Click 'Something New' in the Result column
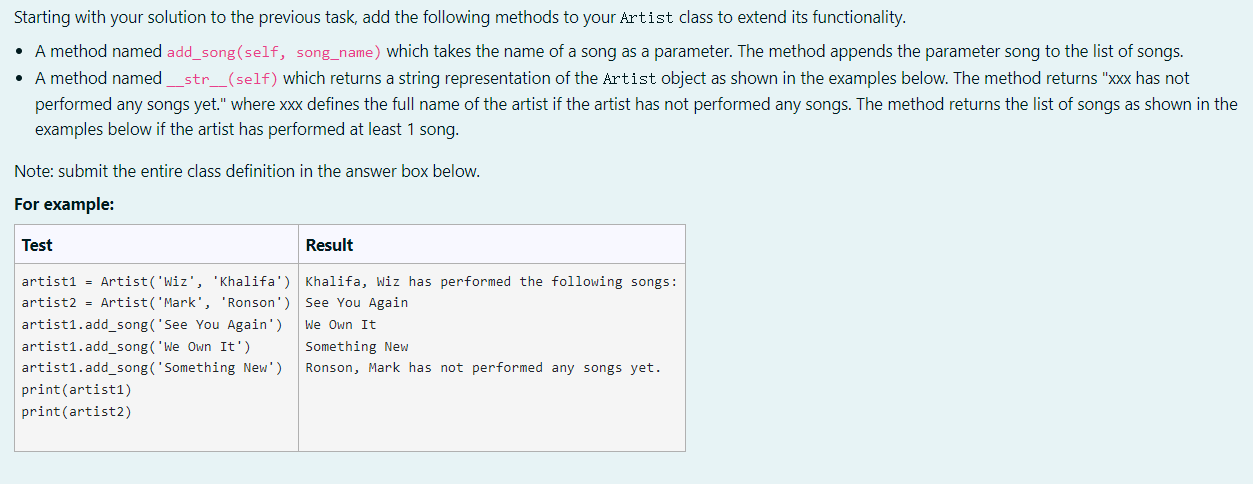Image resolution: width=1253 pixels, height=484 pixels. point(357,347)
